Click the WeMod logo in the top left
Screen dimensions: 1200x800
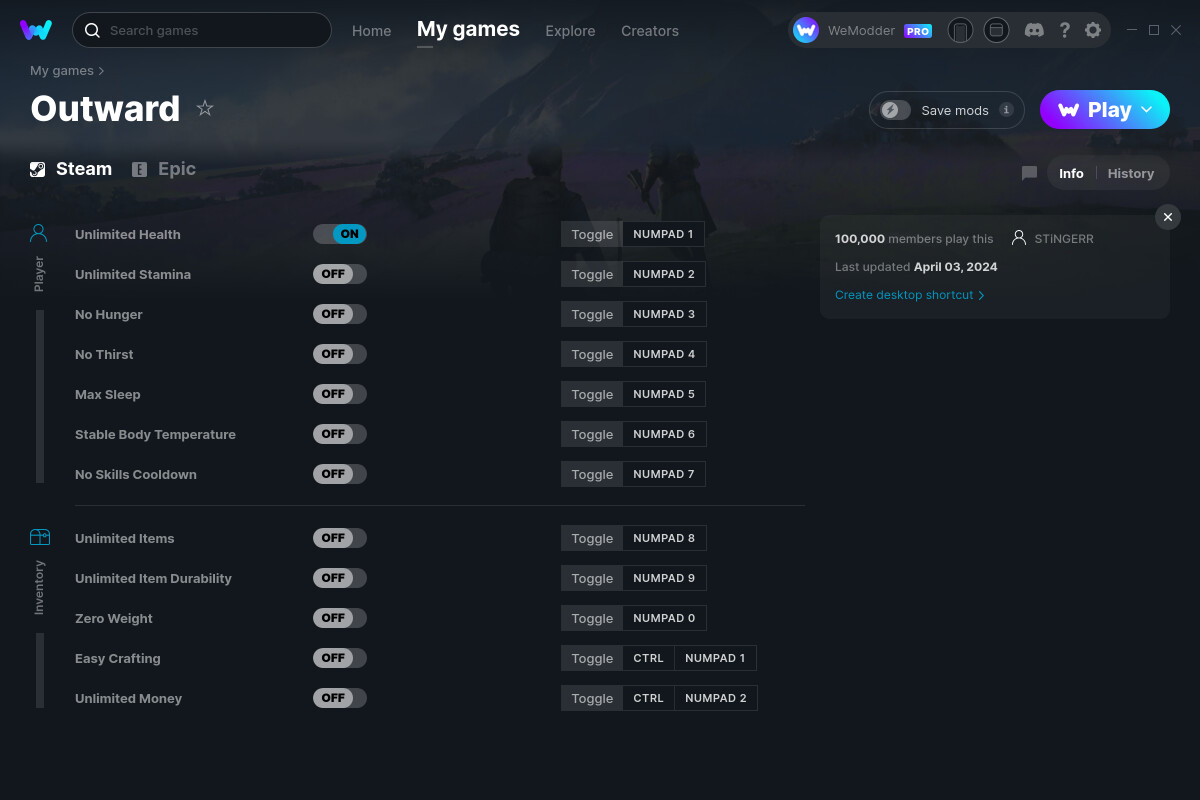click(x=37, y=30)
